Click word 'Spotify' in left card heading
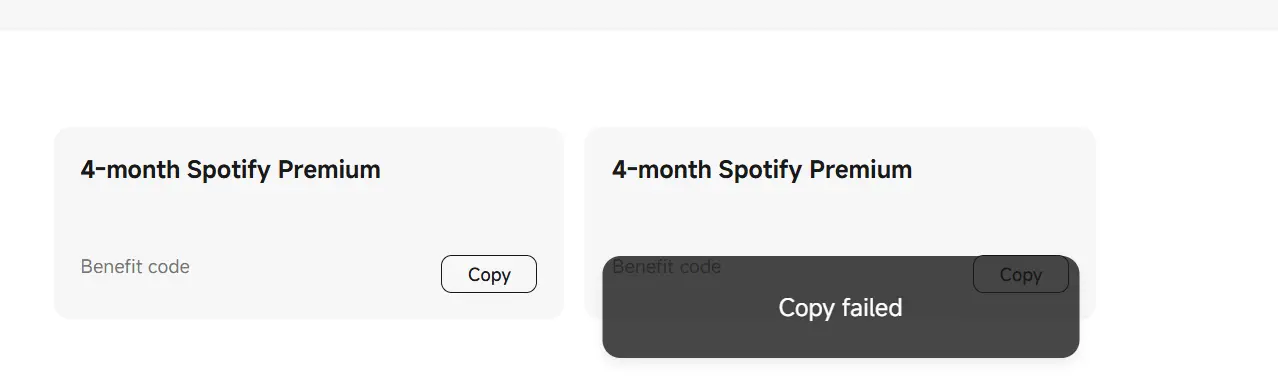Image resolution: width=1278 pixels, height=377 pixels. (x=229, y=170)
